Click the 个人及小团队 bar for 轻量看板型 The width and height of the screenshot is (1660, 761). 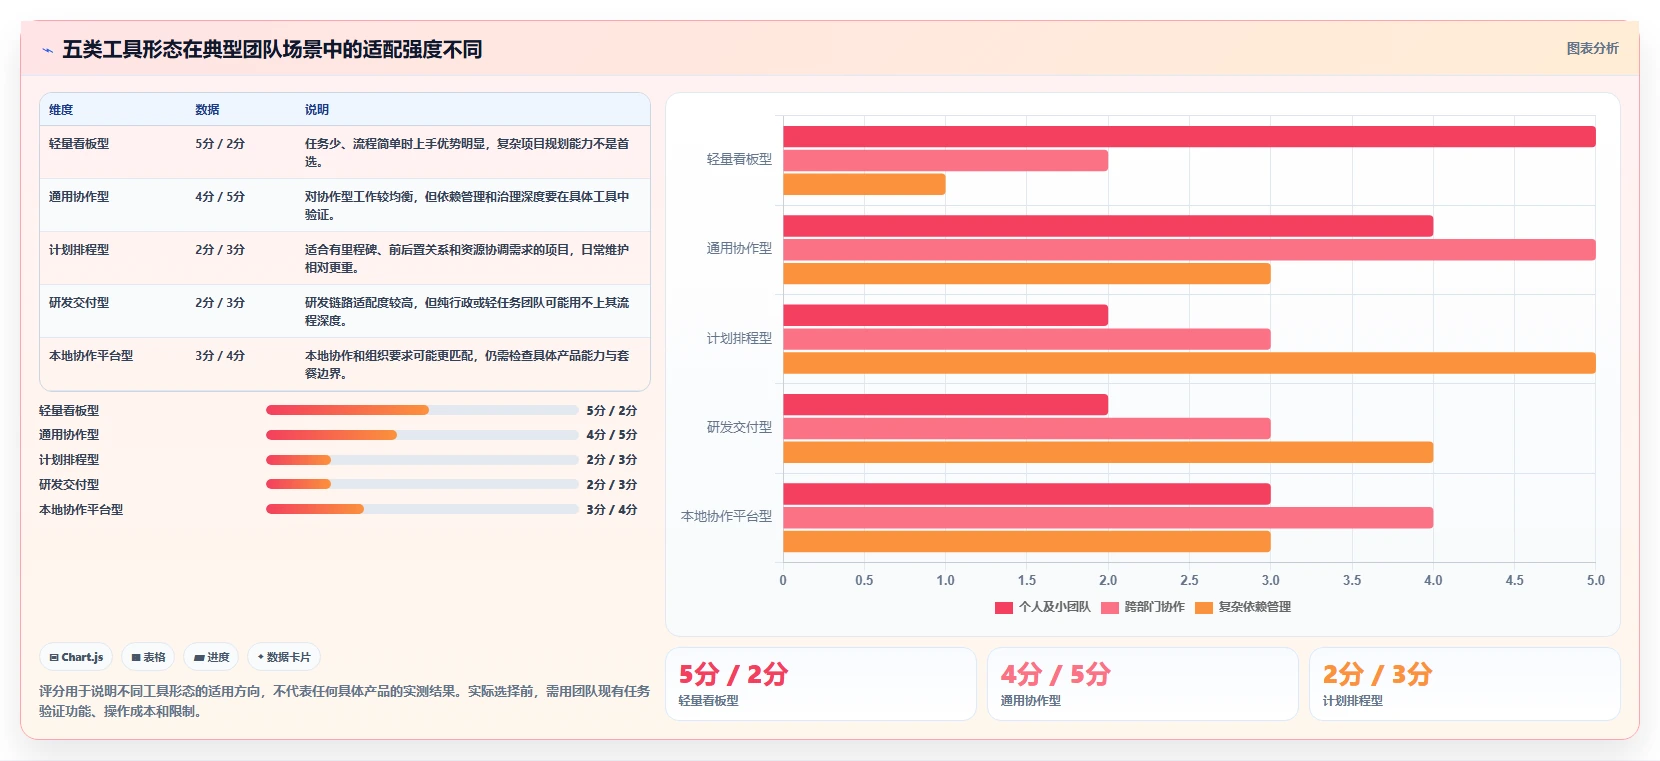1189,137
